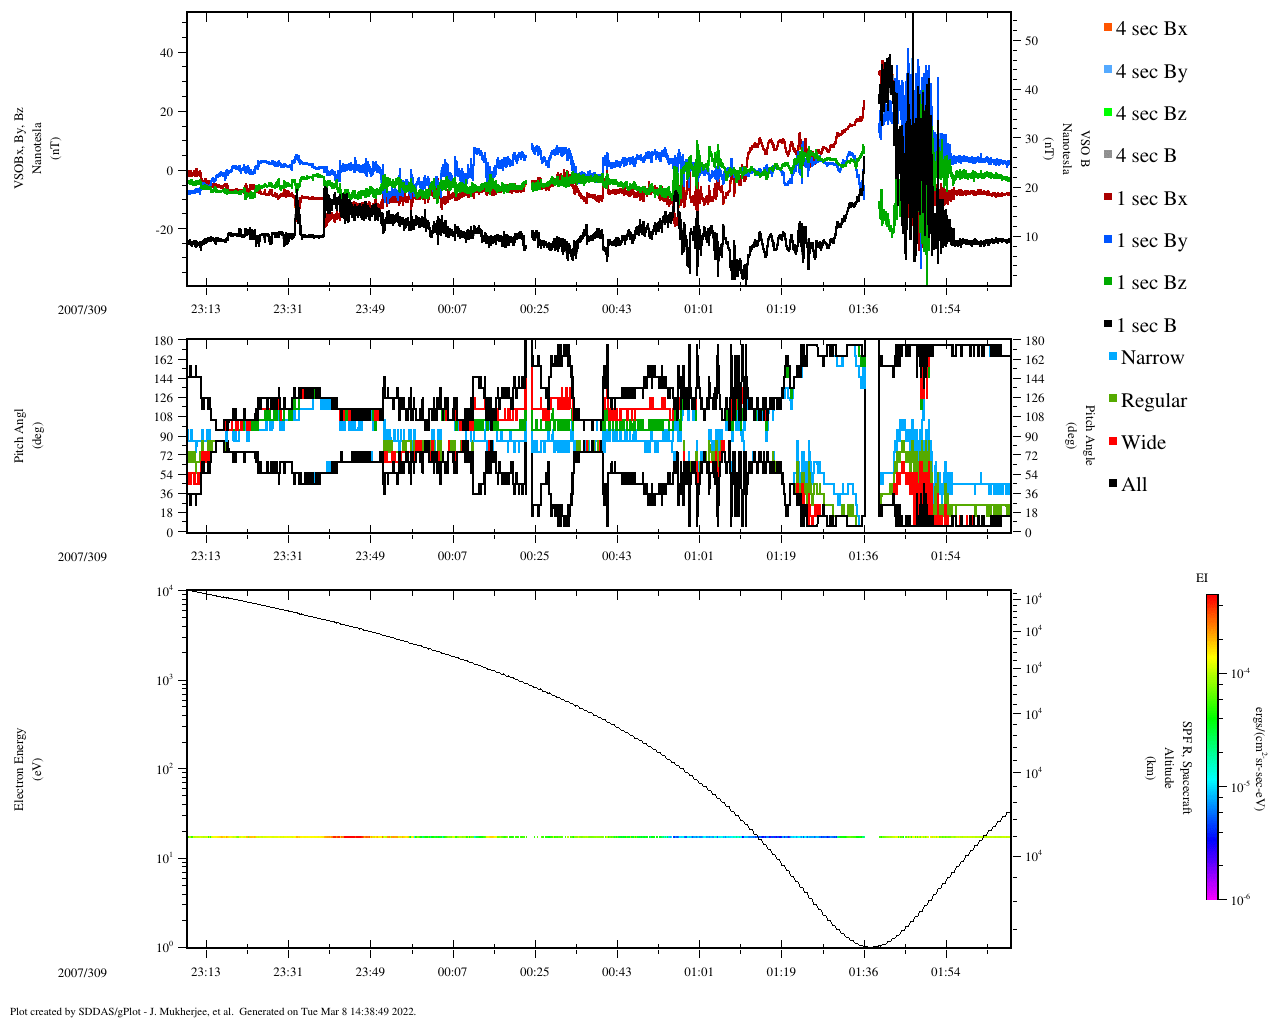1280x1024 pixels.
Task: Click the black 1 sec B swatch
Action: click(x=1107, y=324)
